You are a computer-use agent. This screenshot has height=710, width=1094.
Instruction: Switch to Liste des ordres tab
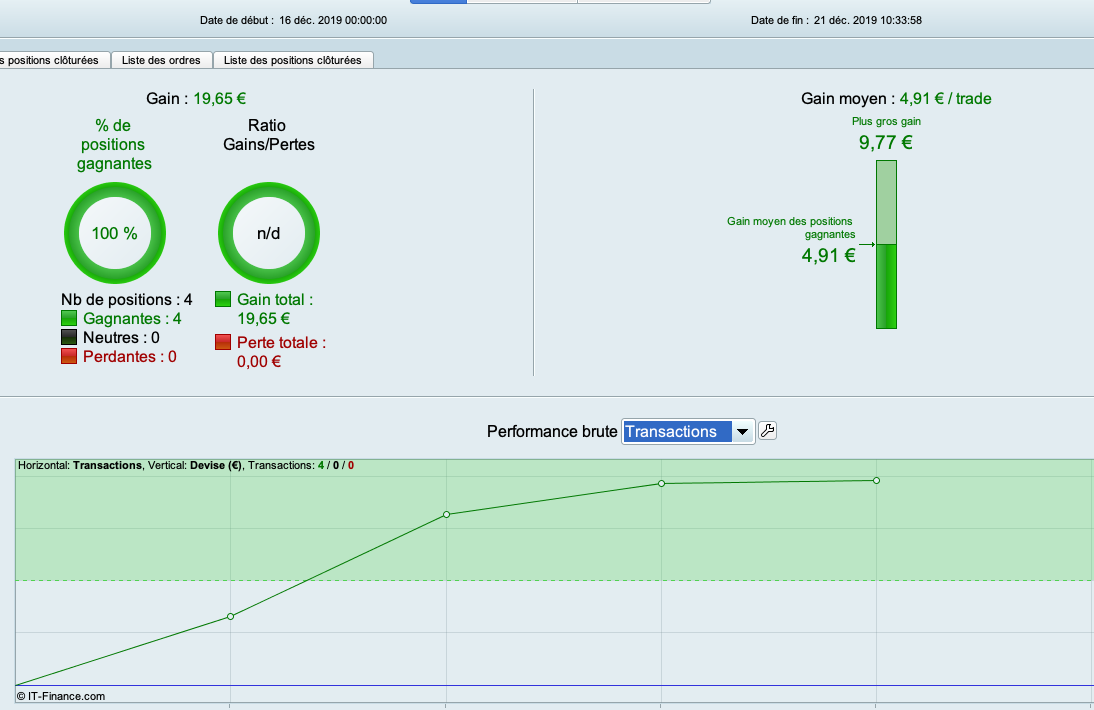[x=161, y=60]
